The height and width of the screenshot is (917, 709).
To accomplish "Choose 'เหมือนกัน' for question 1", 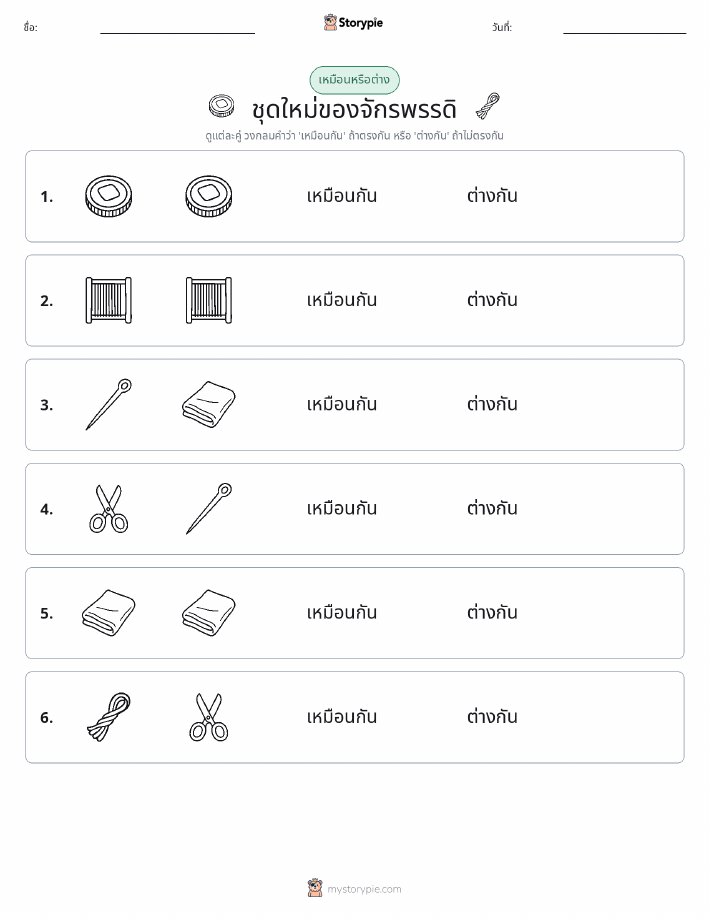I will [x=342, y=196].
